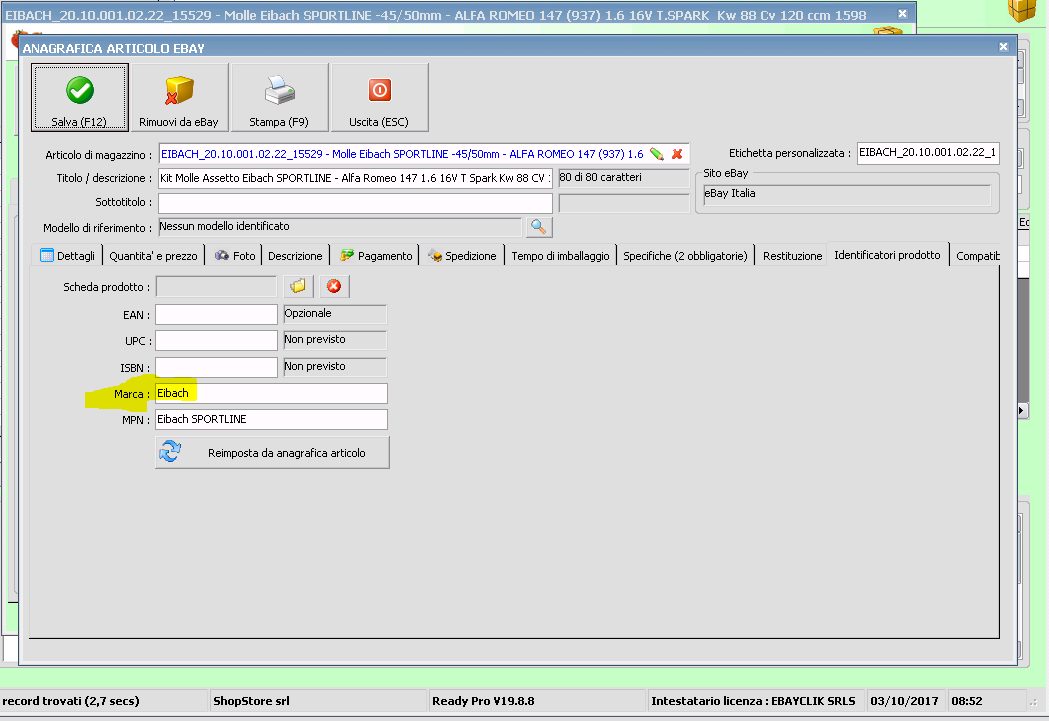Click 'record trovati (2,7 secs)' status text
The width and height of the screenshot is (1049, 721).
[71, 701]
